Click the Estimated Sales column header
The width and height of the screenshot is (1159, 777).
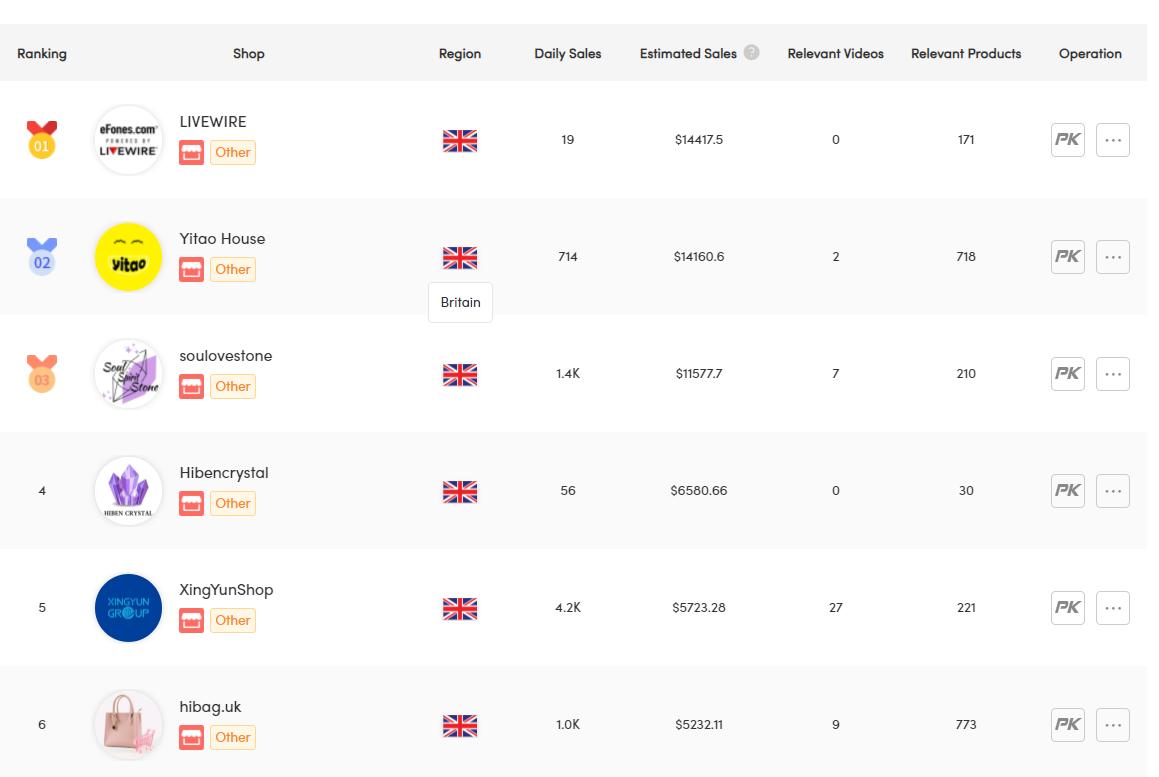(688, 53)
